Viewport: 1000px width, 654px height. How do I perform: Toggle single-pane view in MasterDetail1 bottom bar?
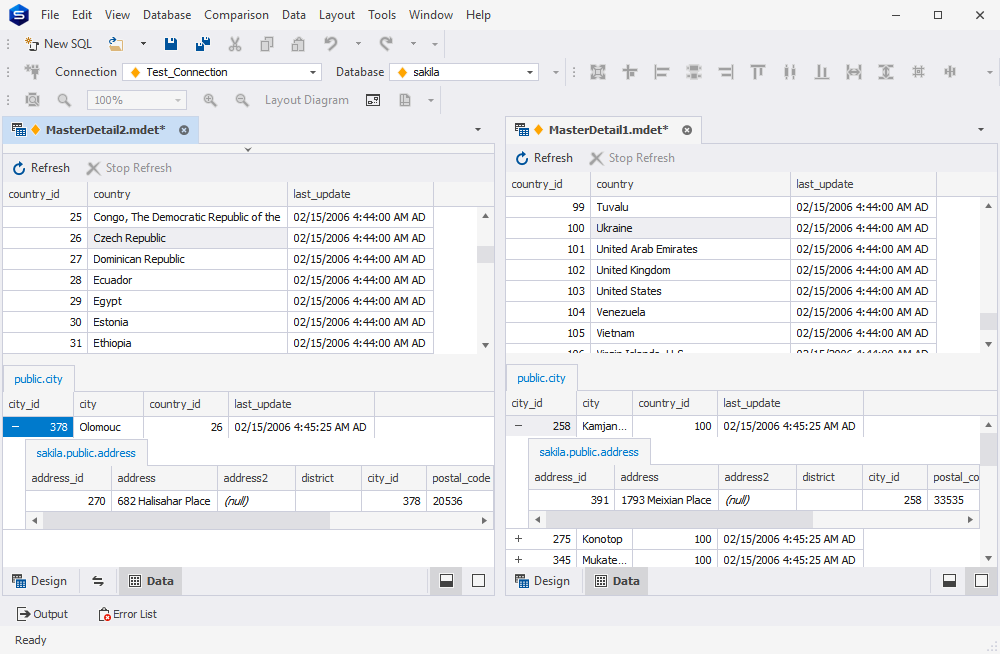[x=982, y=581]
